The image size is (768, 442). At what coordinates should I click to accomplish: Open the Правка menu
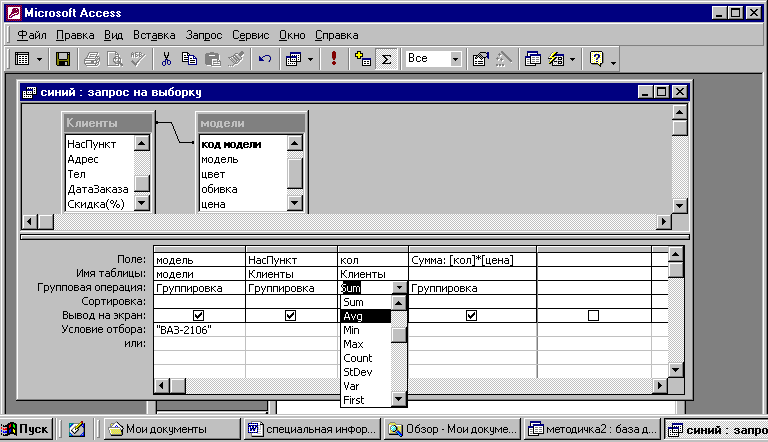75,35
